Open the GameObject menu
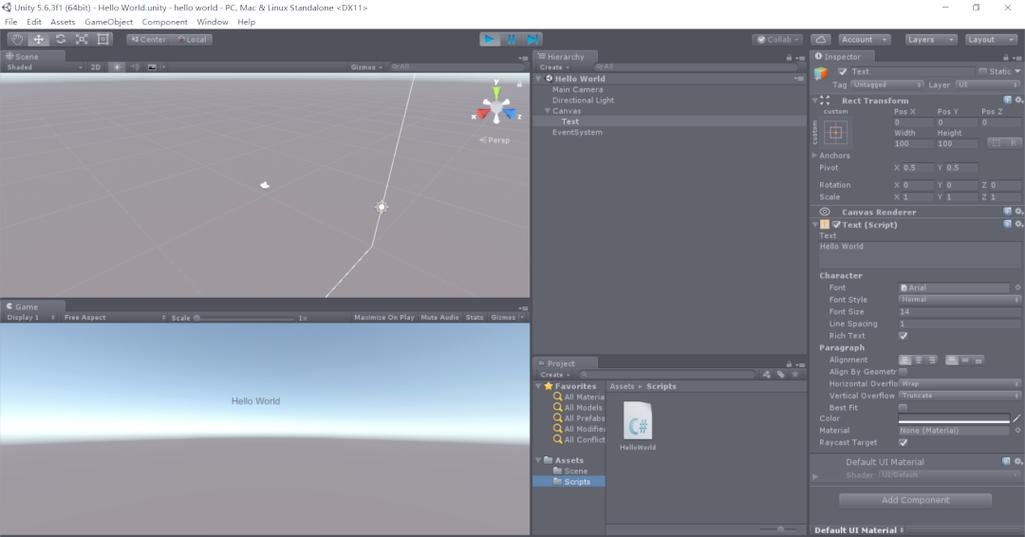Image resolution: width=1025 pixels, height=537 pixels. [109, 22]
